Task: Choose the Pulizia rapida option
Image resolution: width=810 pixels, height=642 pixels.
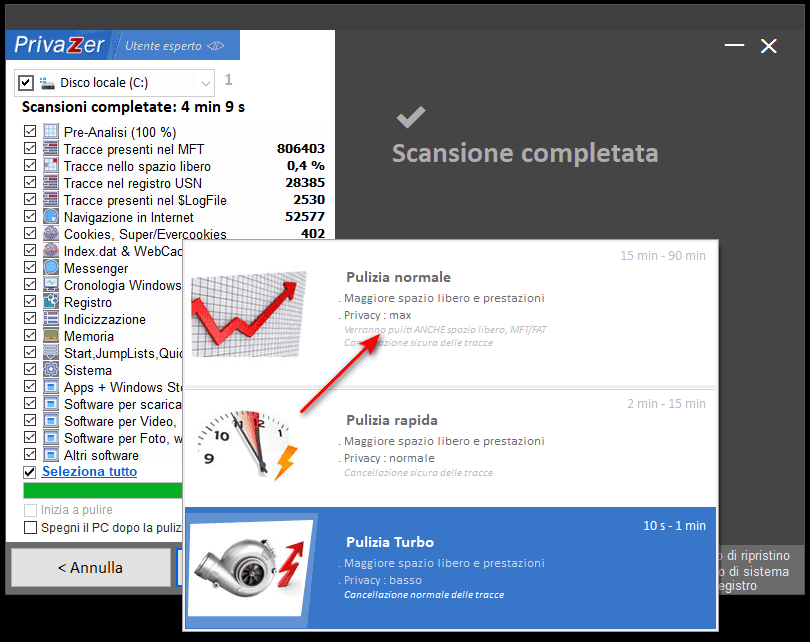Action: pyautogui.click(x=450, y=448)
